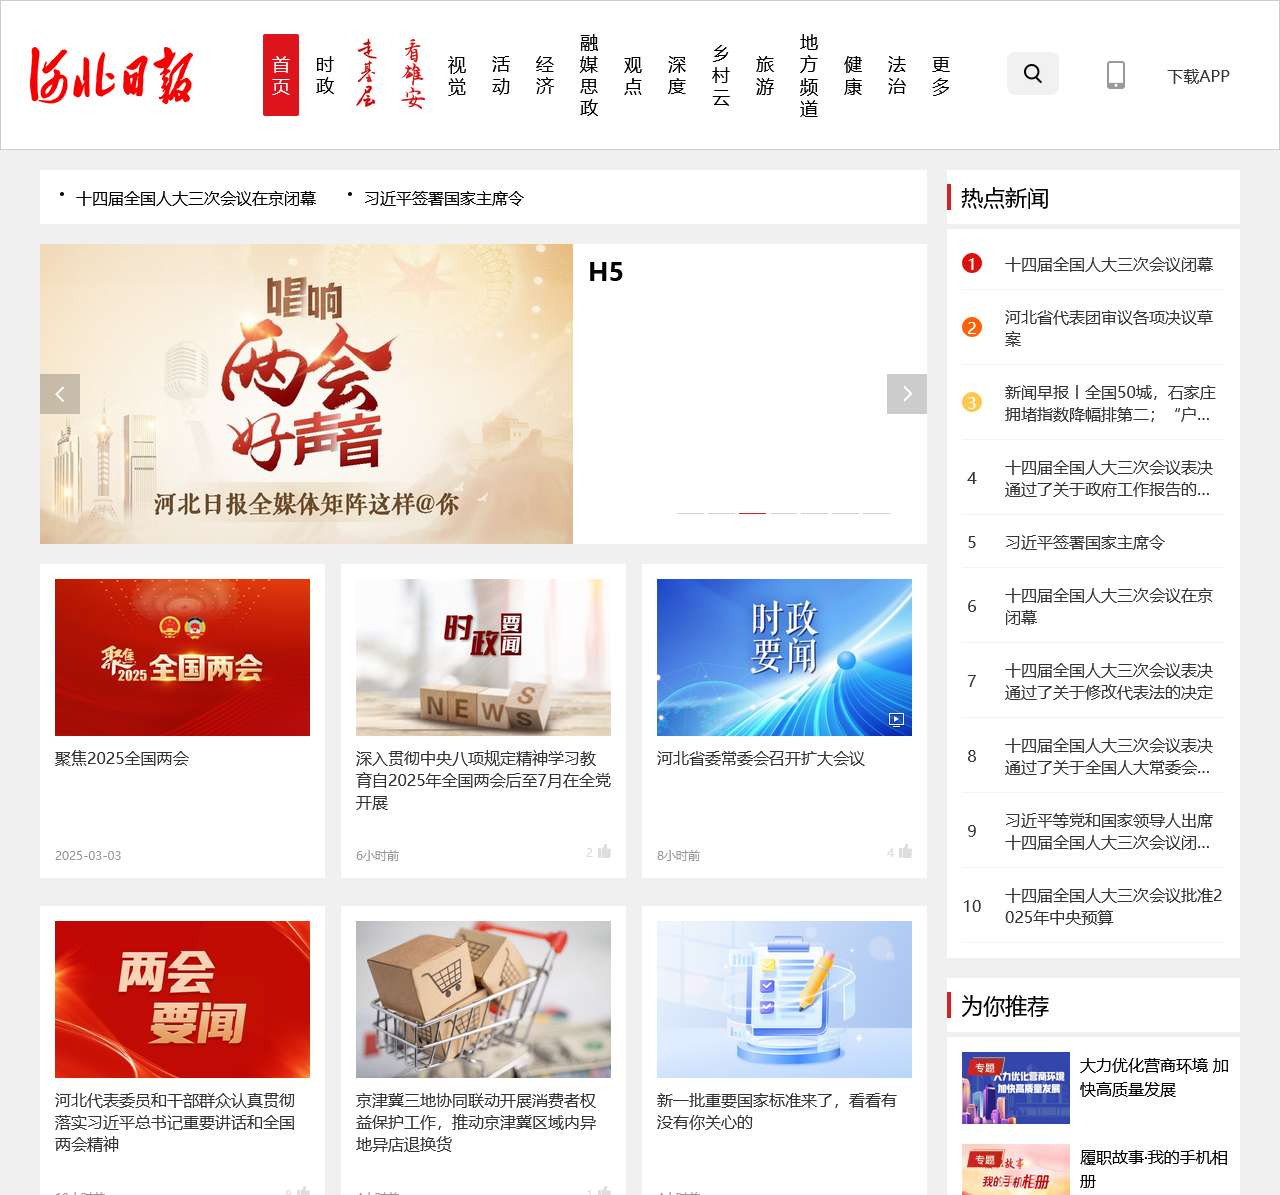Open 两会要闻 red thumbnail
The image size is (1280, 1195).
(182, 999)
